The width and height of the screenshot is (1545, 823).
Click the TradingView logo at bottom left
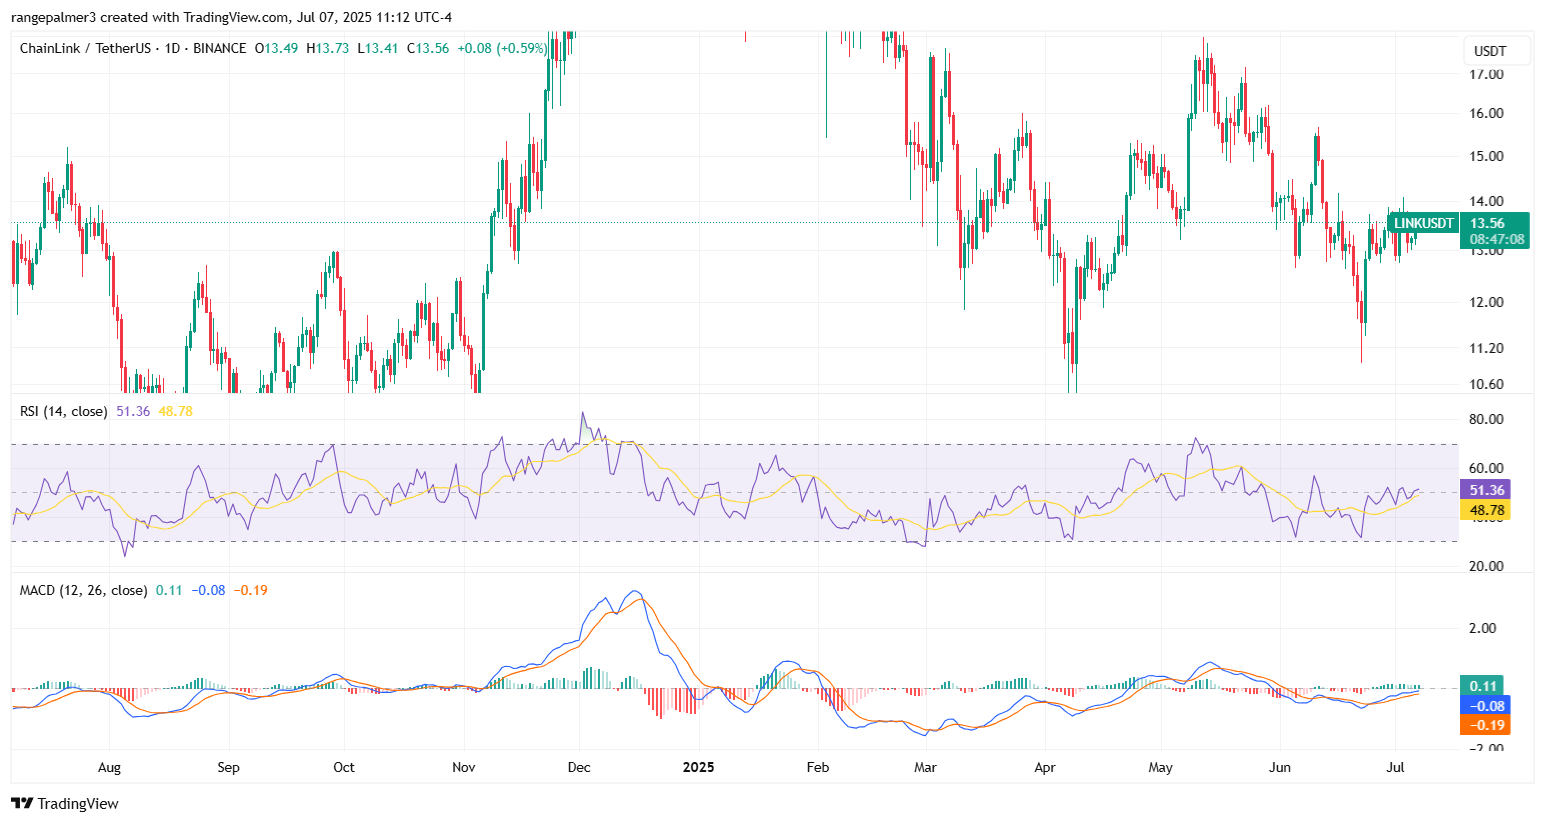65,803
